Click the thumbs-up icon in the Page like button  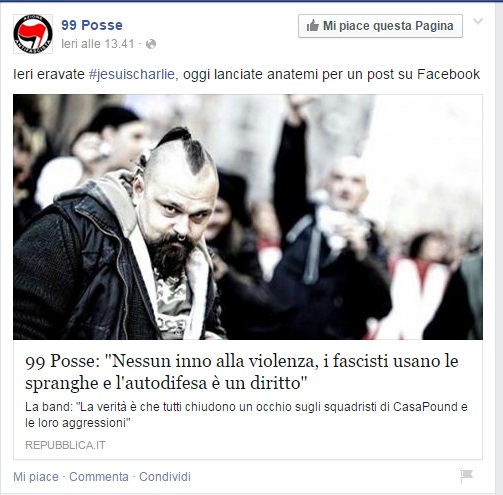click(312, 26)
